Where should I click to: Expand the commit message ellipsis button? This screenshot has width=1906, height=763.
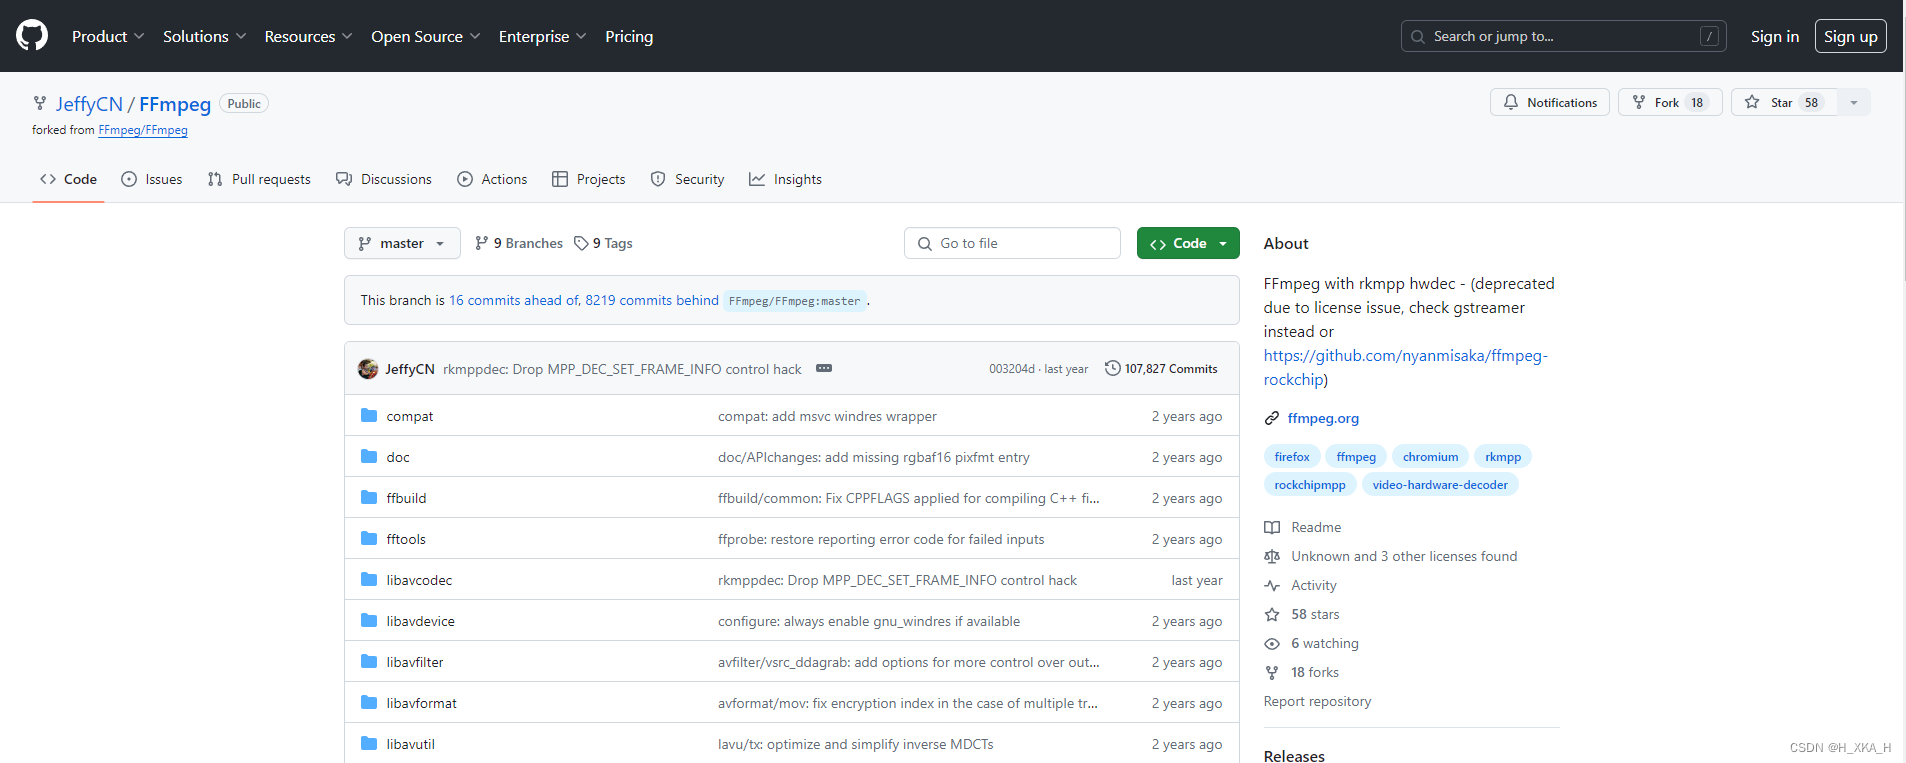pos(824,368)
